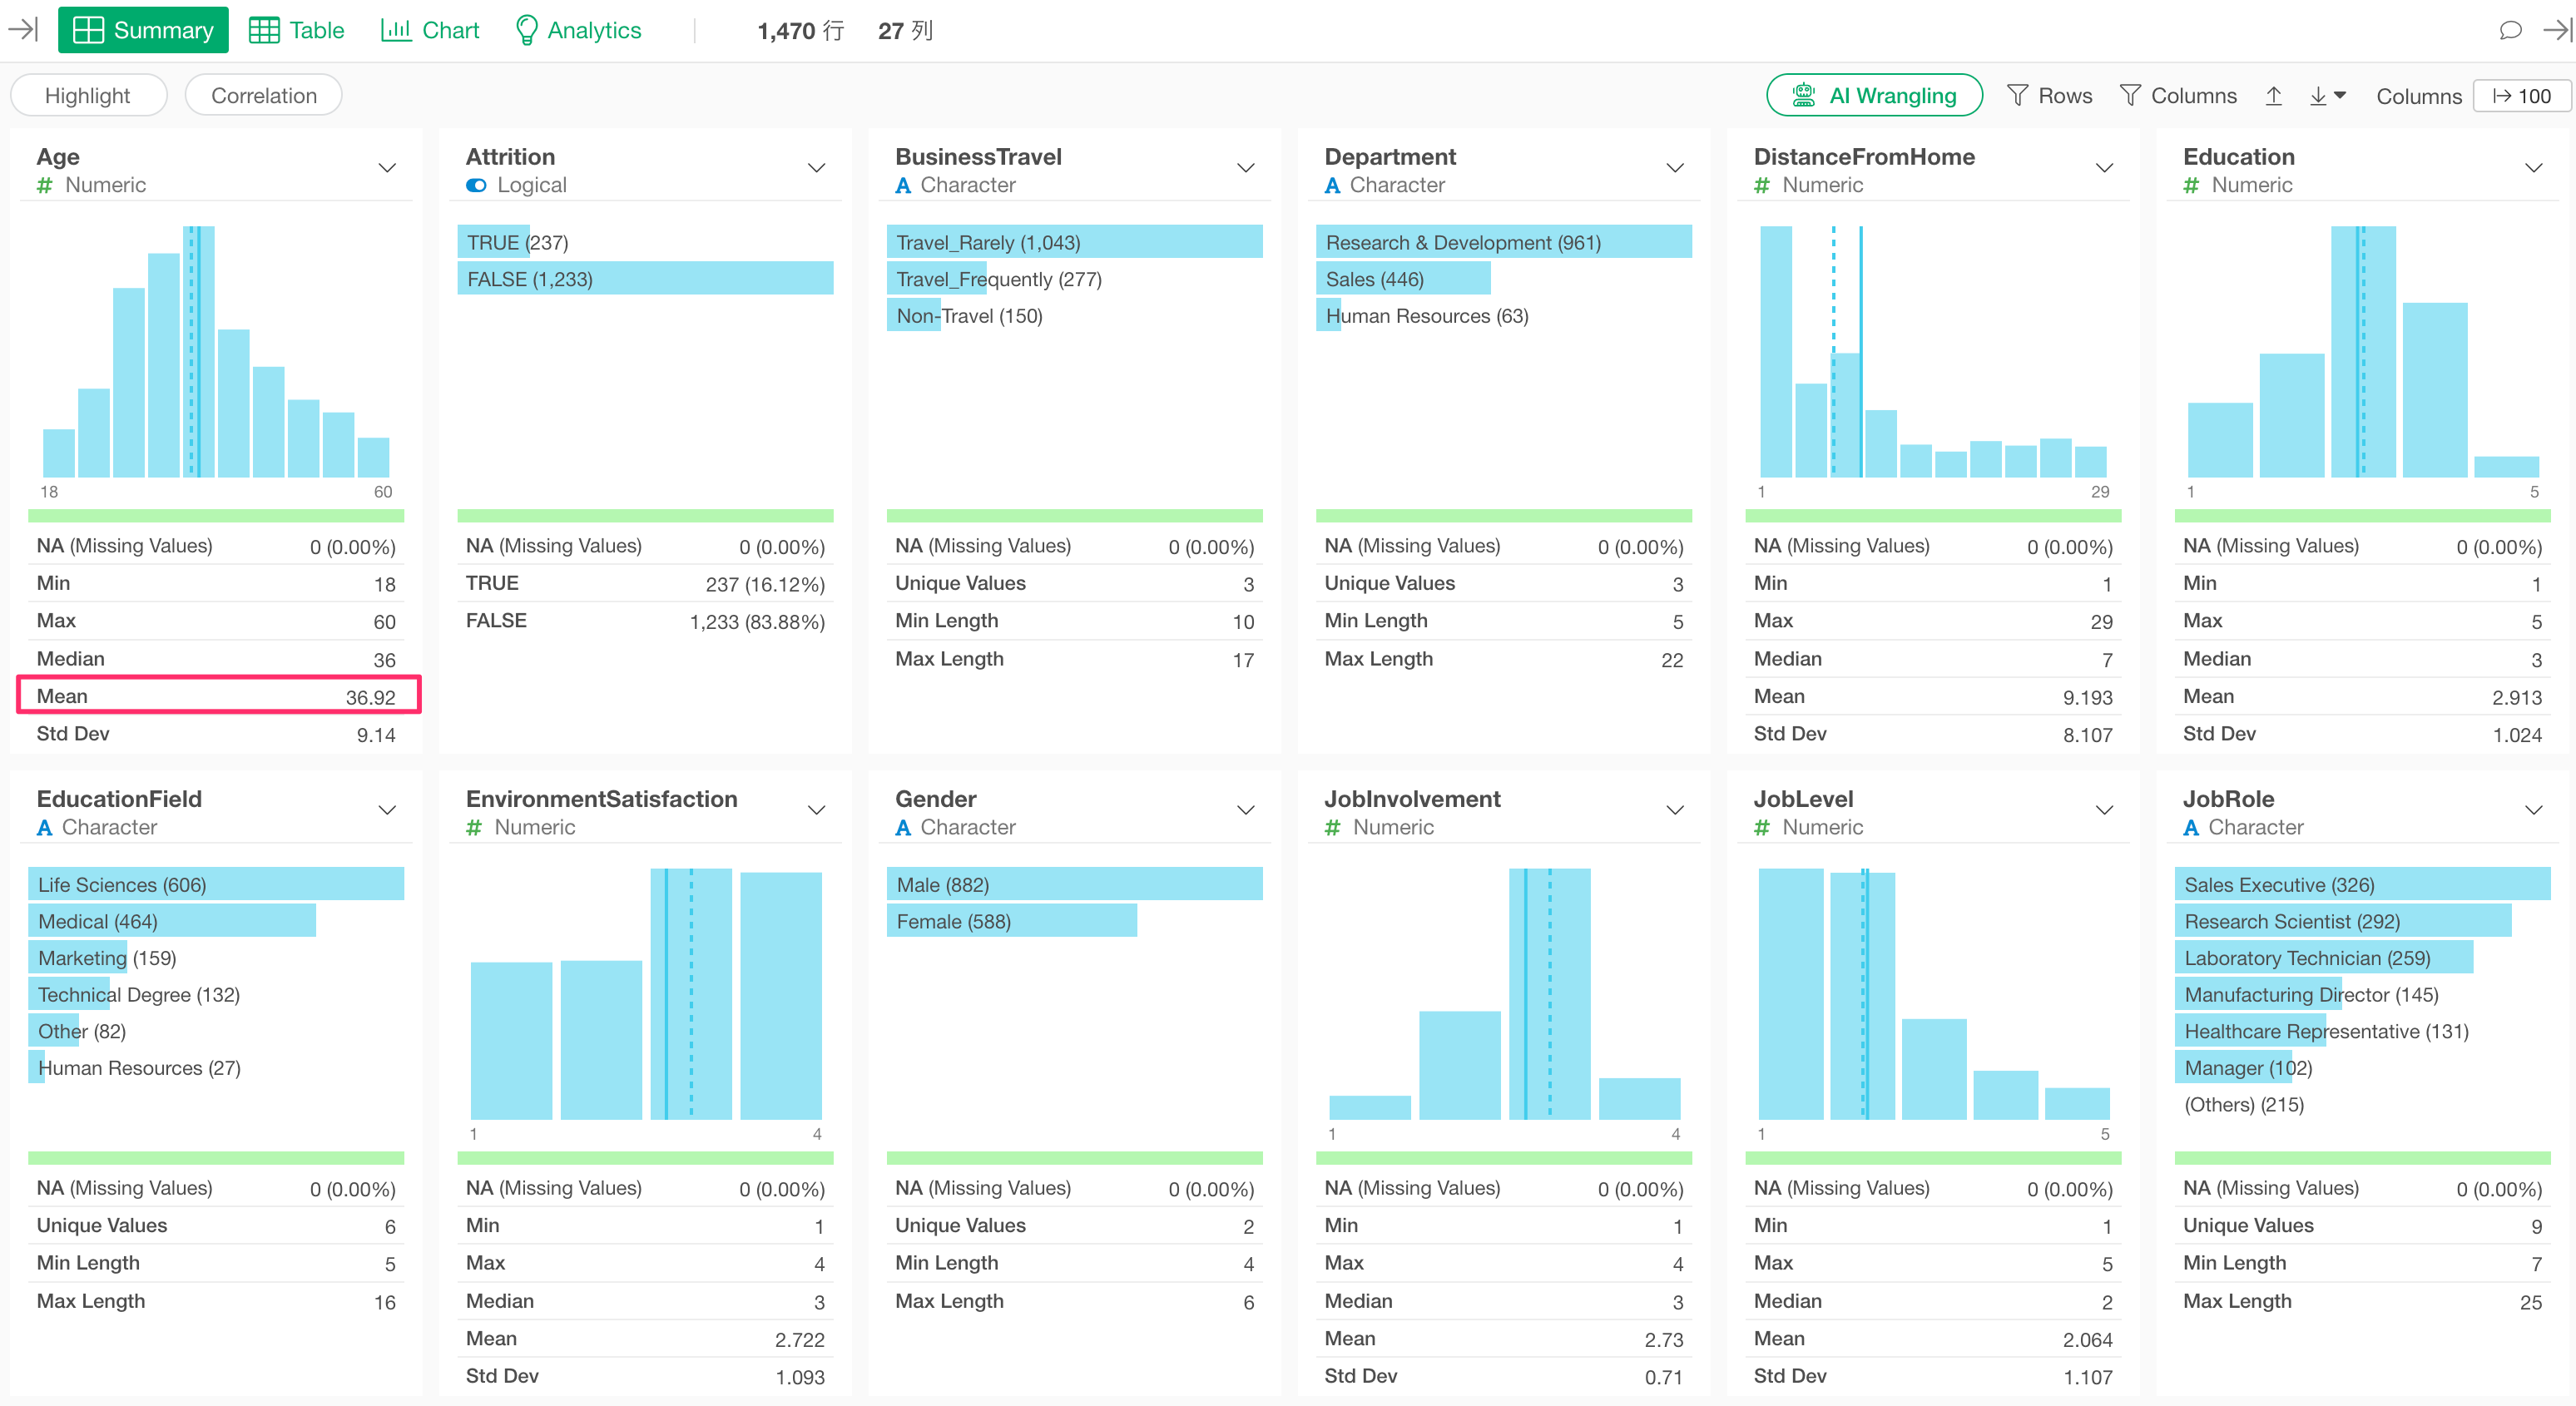The width and height of the screenshot is (2576, 1406).
Task: Click the Attrition logical type toggle icon
Action: pyautogui.click(x=476, y=185)
